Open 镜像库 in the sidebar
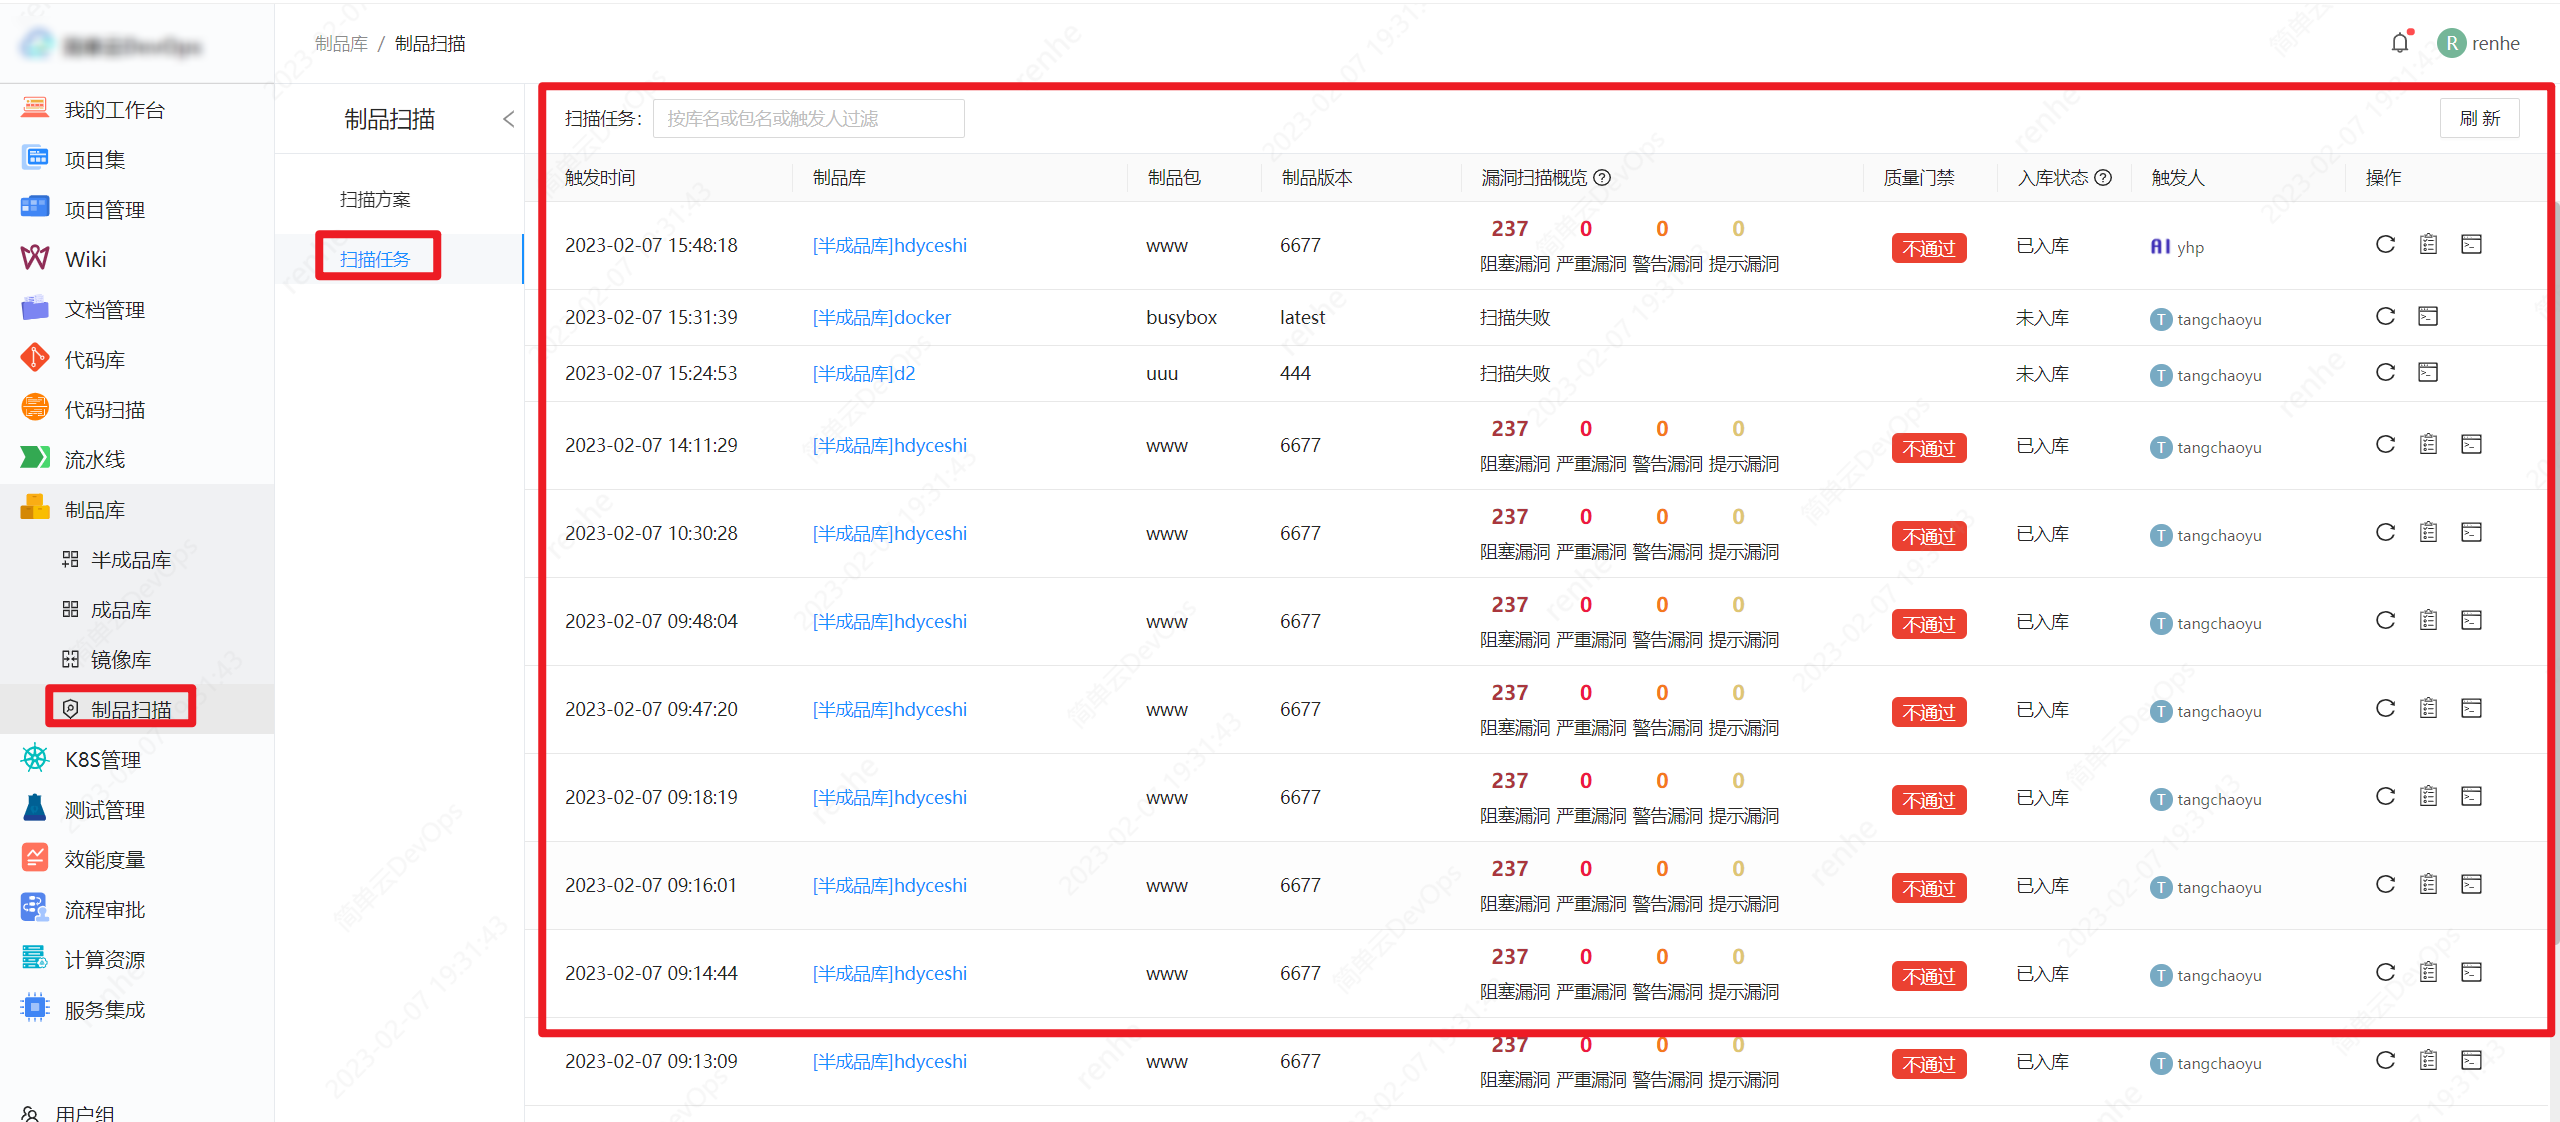This screenshot has width=2560, height=1122. 121,659
